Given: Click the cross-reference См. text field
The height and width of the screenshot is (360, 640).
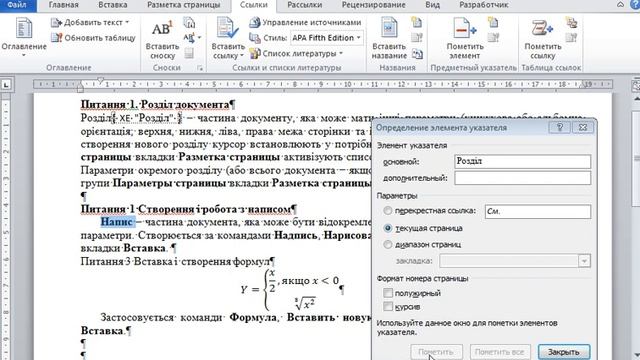Looking at the screenshot, I should coord(538,211).
